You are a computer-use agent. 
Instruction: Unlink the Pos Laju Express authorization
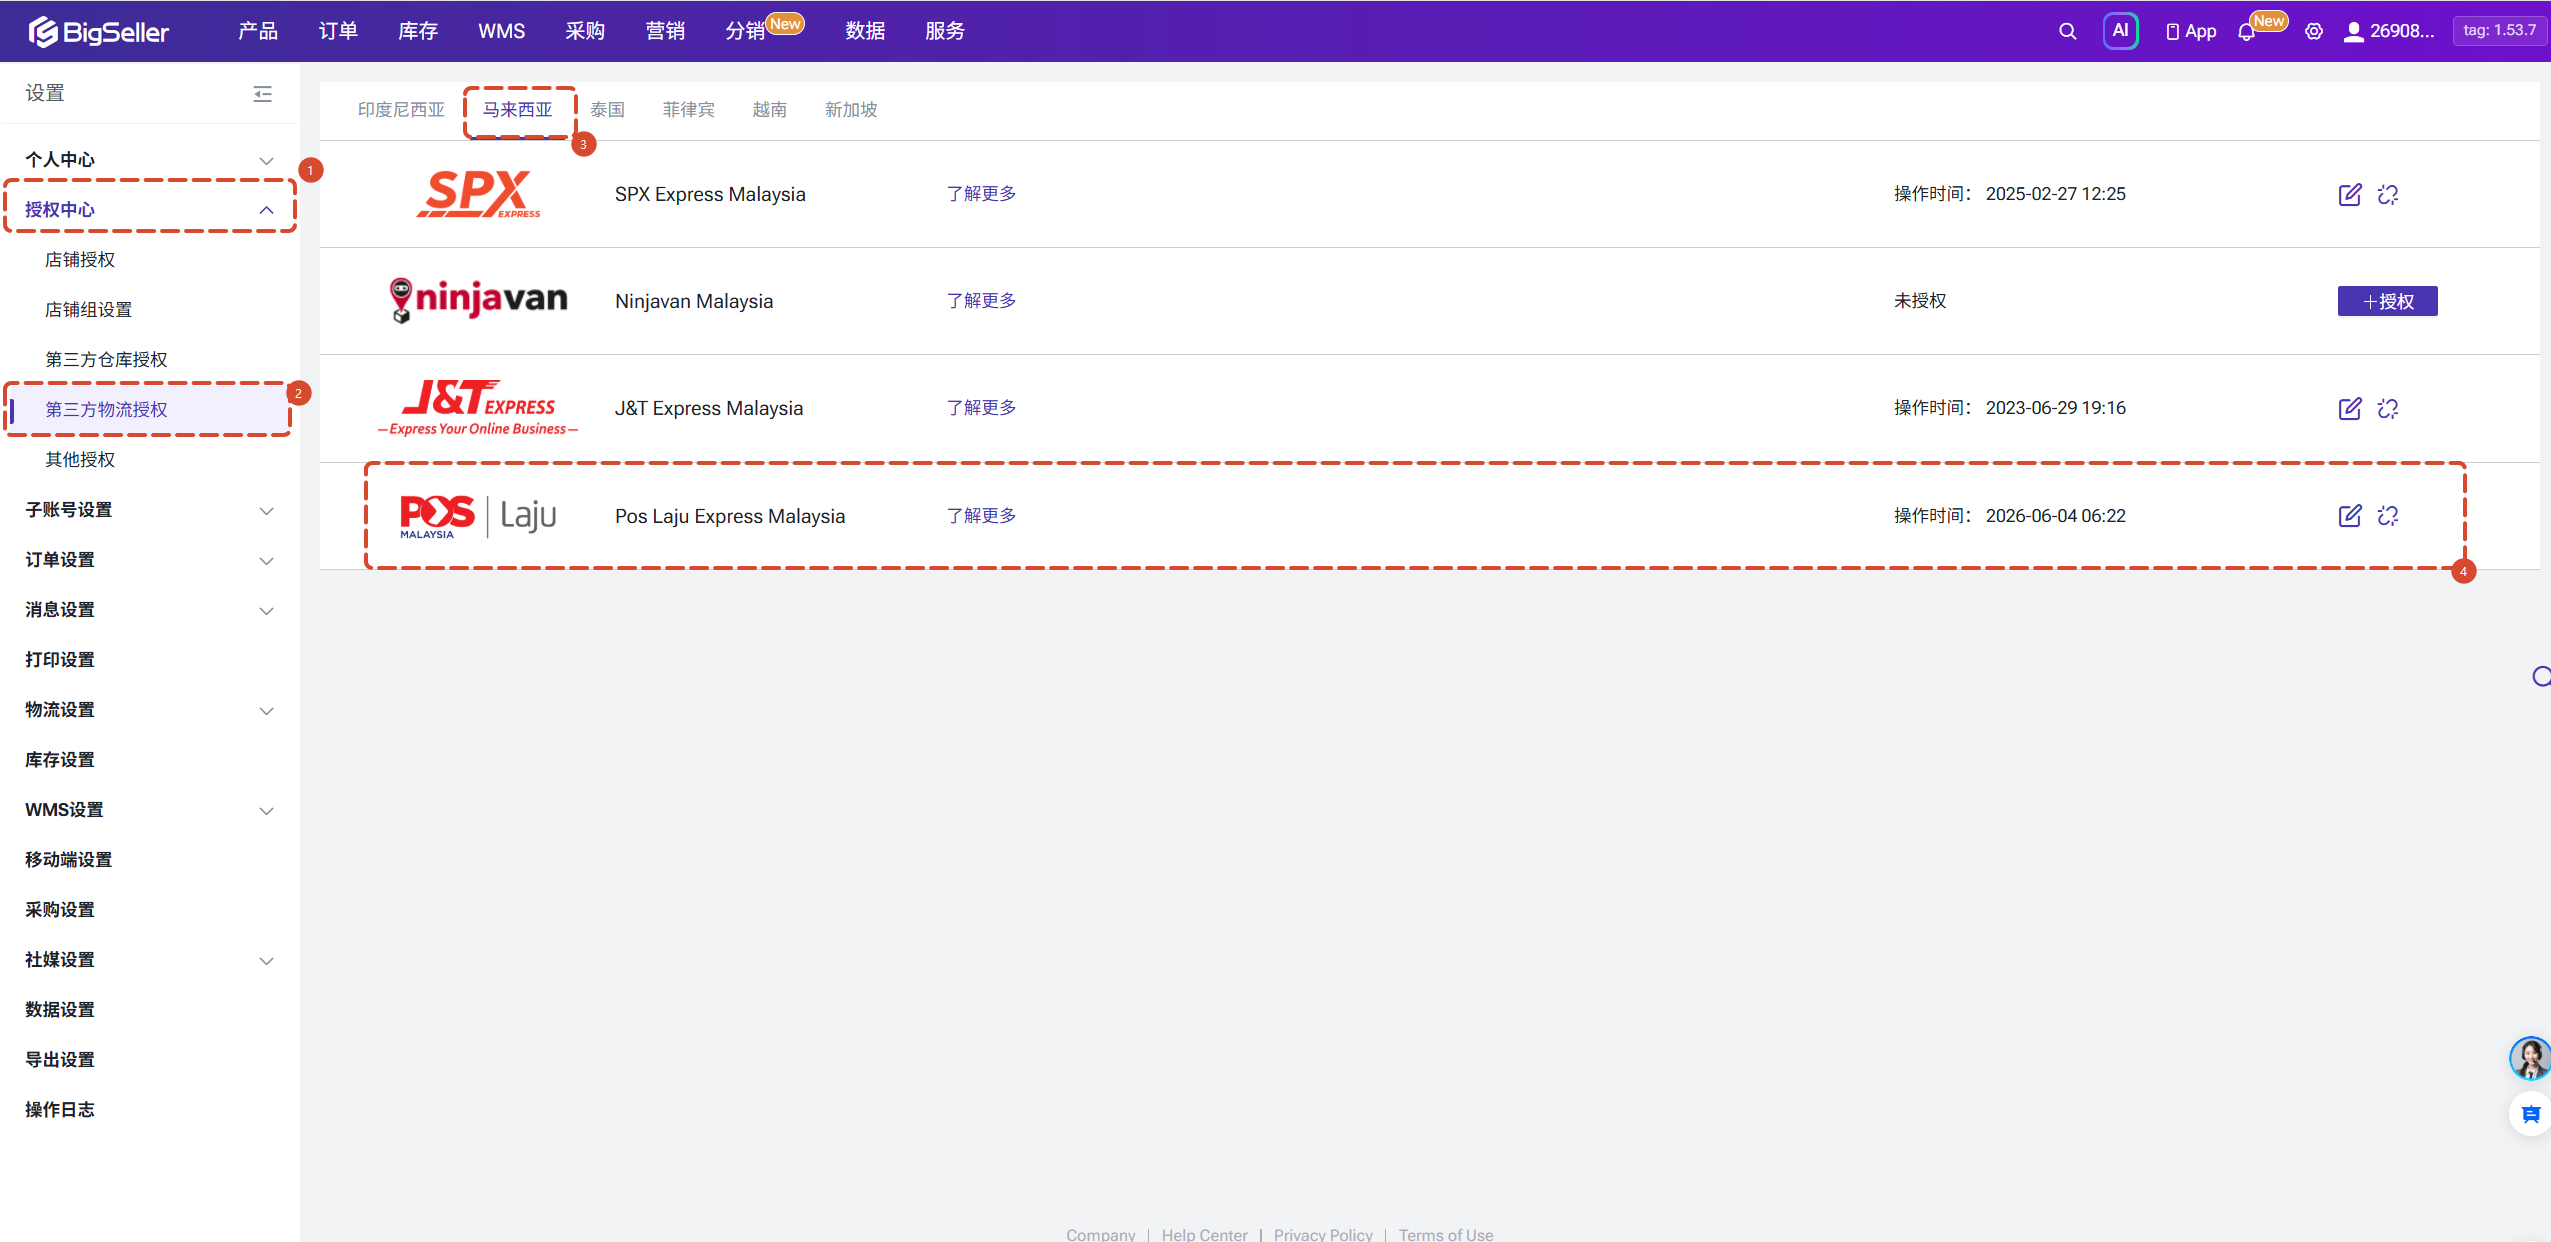2387,515
